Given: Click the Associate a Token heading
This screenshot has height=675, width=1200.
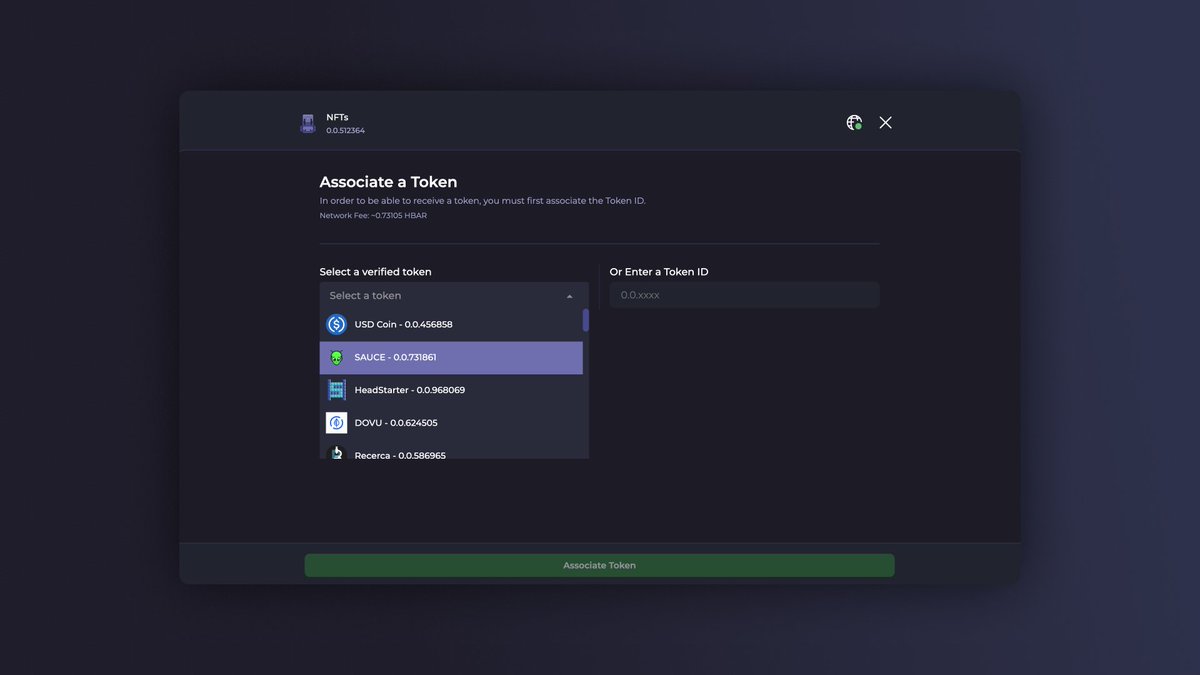Looking at the screenshot, I should pyautogui.click(x=388, y=182).
